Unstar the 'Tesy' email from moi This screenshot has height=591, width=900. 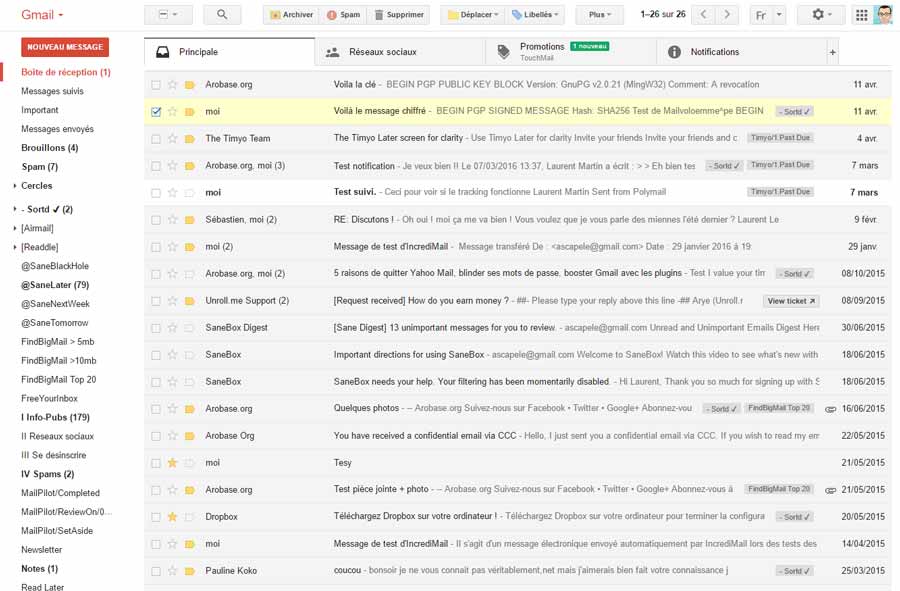click(172, 463)
